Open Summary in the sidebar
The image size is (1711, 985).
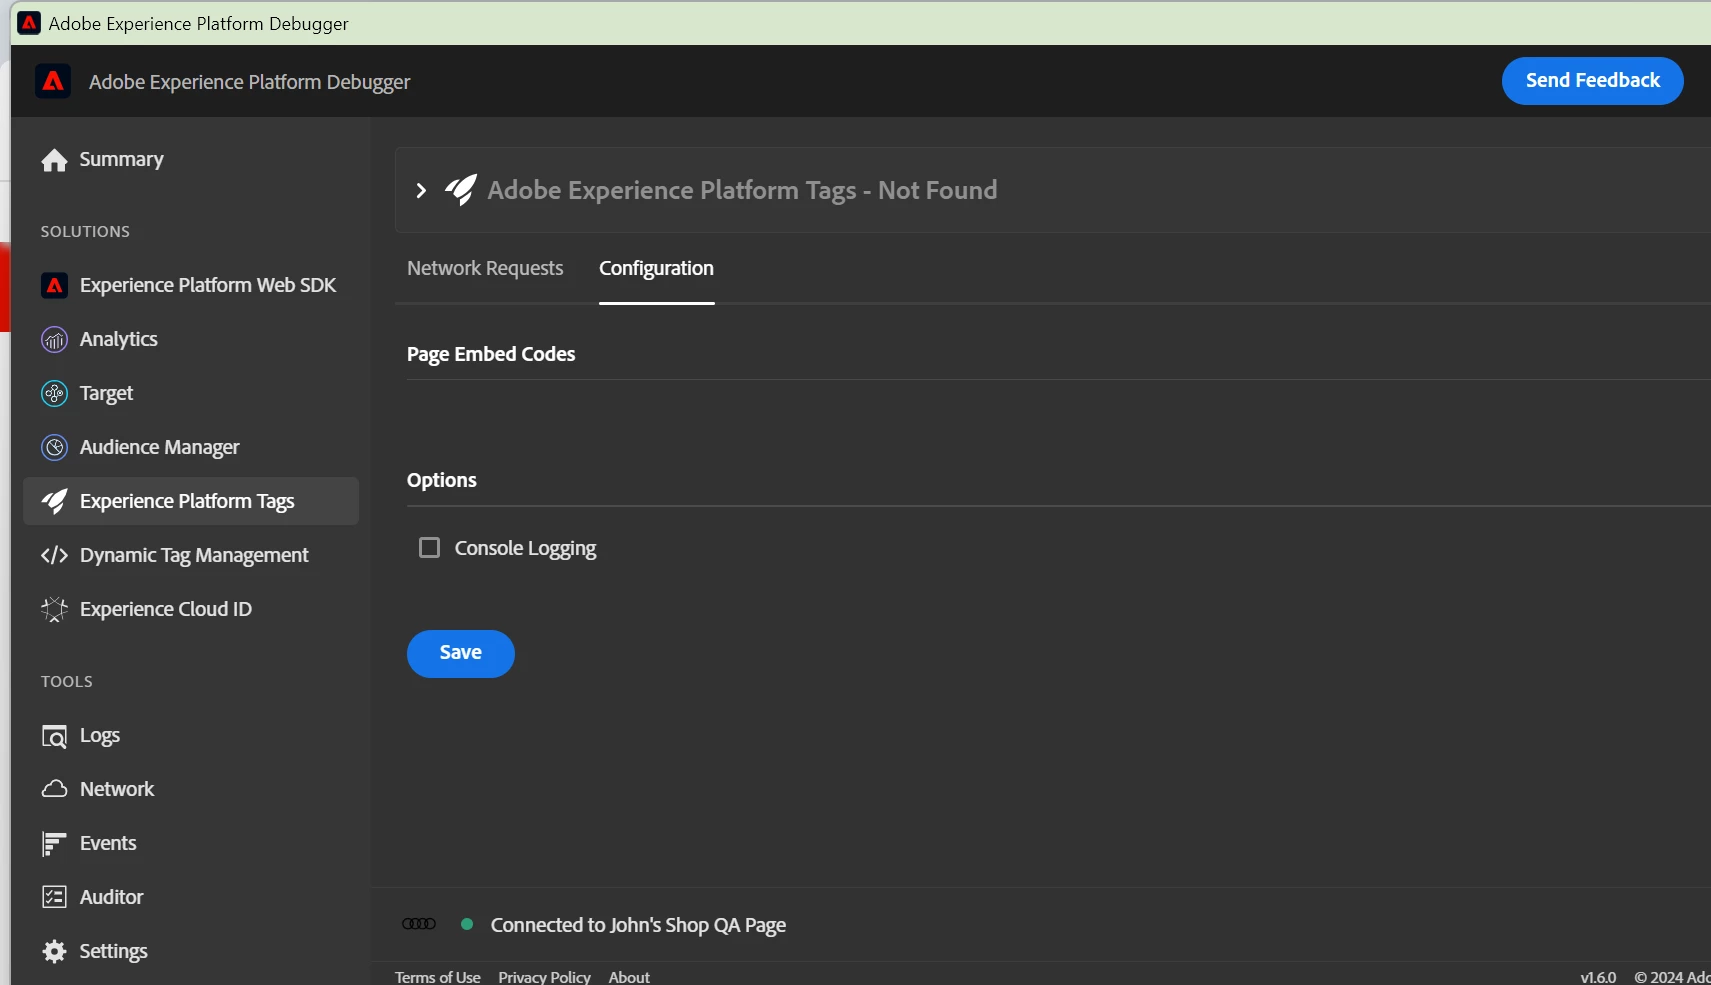(x=190, y=160)
